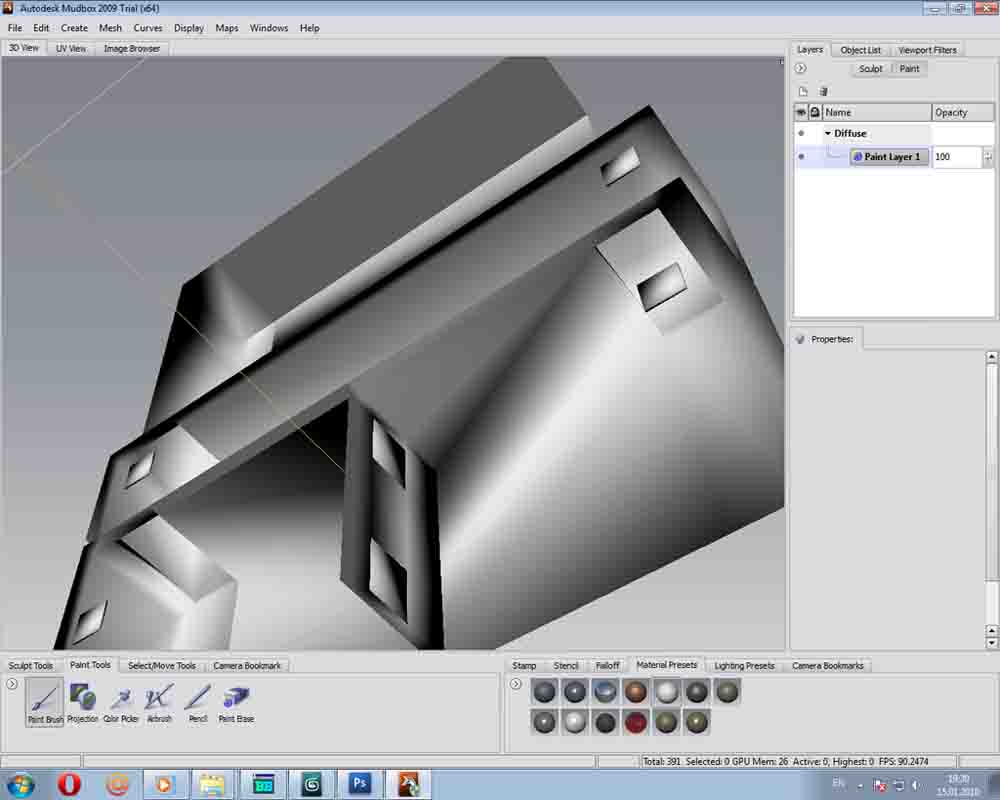Choose the Pencil tool
Image resolution: width=1000 pixels, height=800 pixels.
(198, 700)
